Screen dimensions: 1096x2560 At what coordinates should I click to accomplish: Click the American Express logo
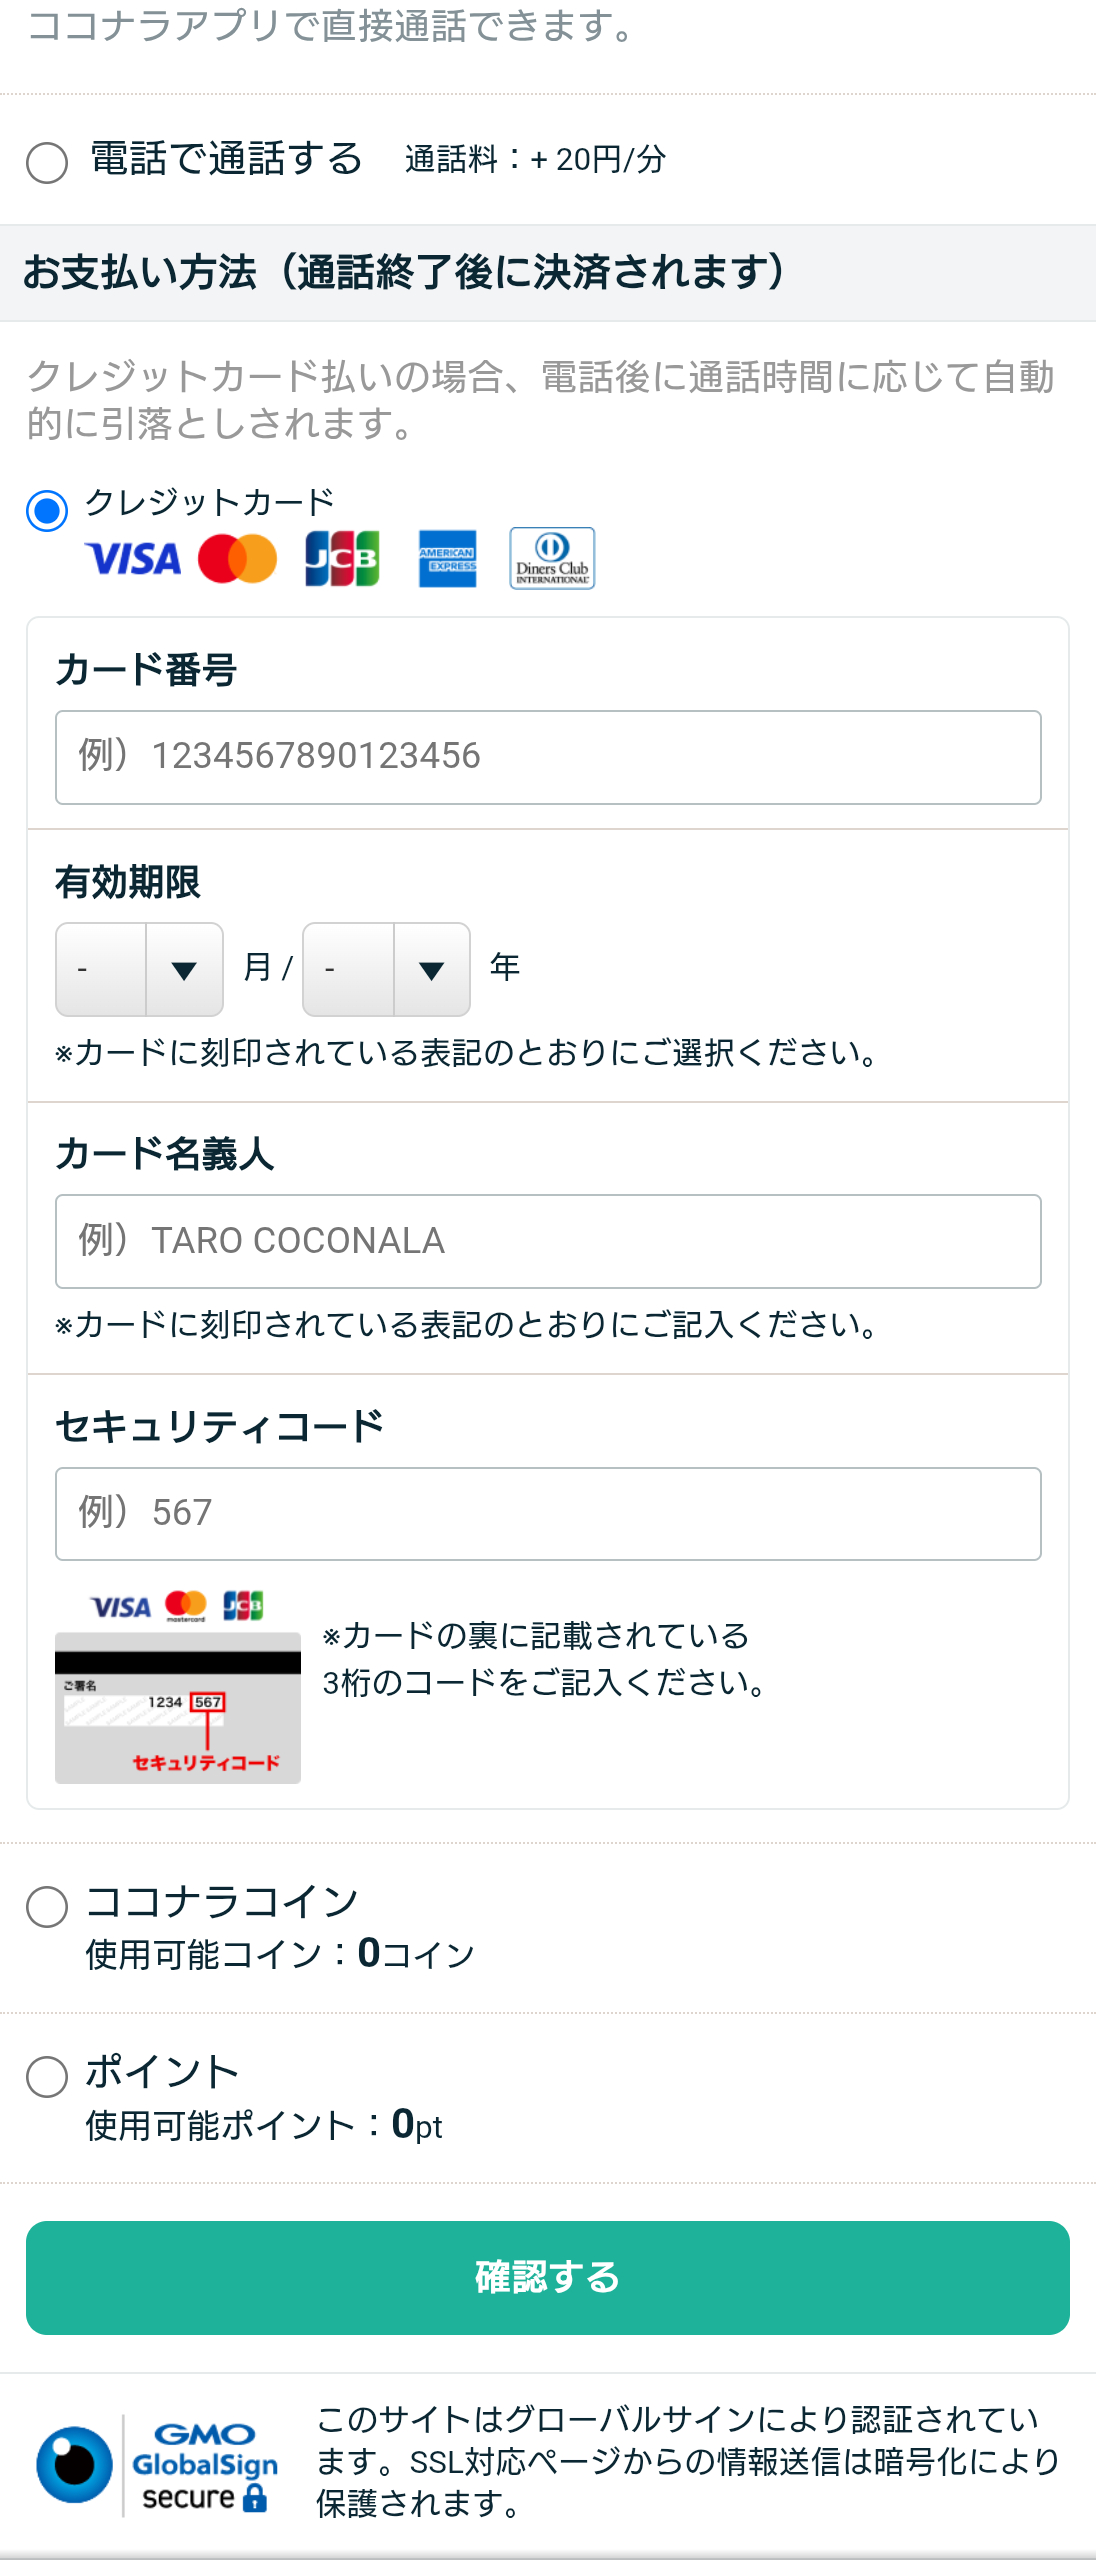click(x=447, y=558)
